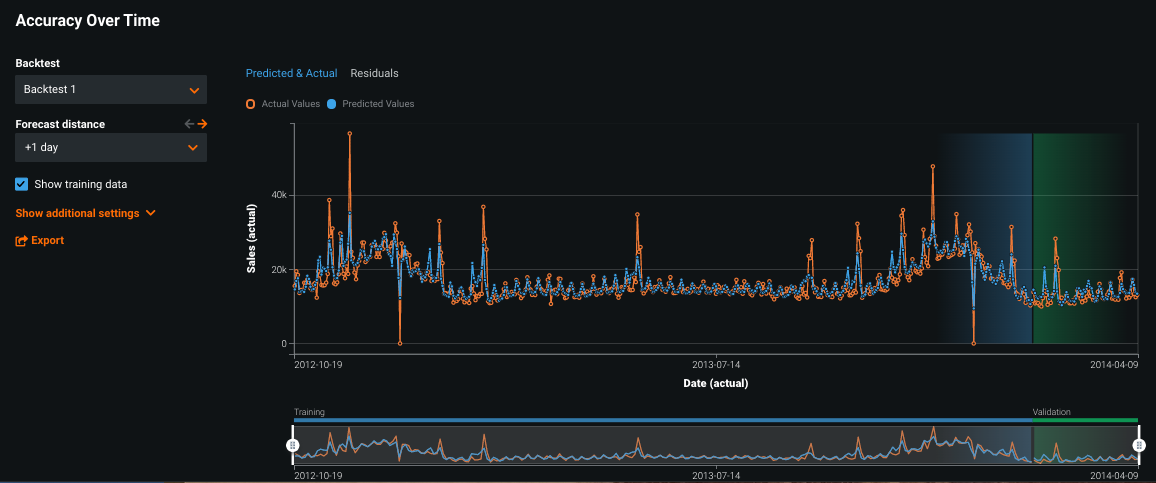
Task: Click the Export icon
Action: [21, 241]
